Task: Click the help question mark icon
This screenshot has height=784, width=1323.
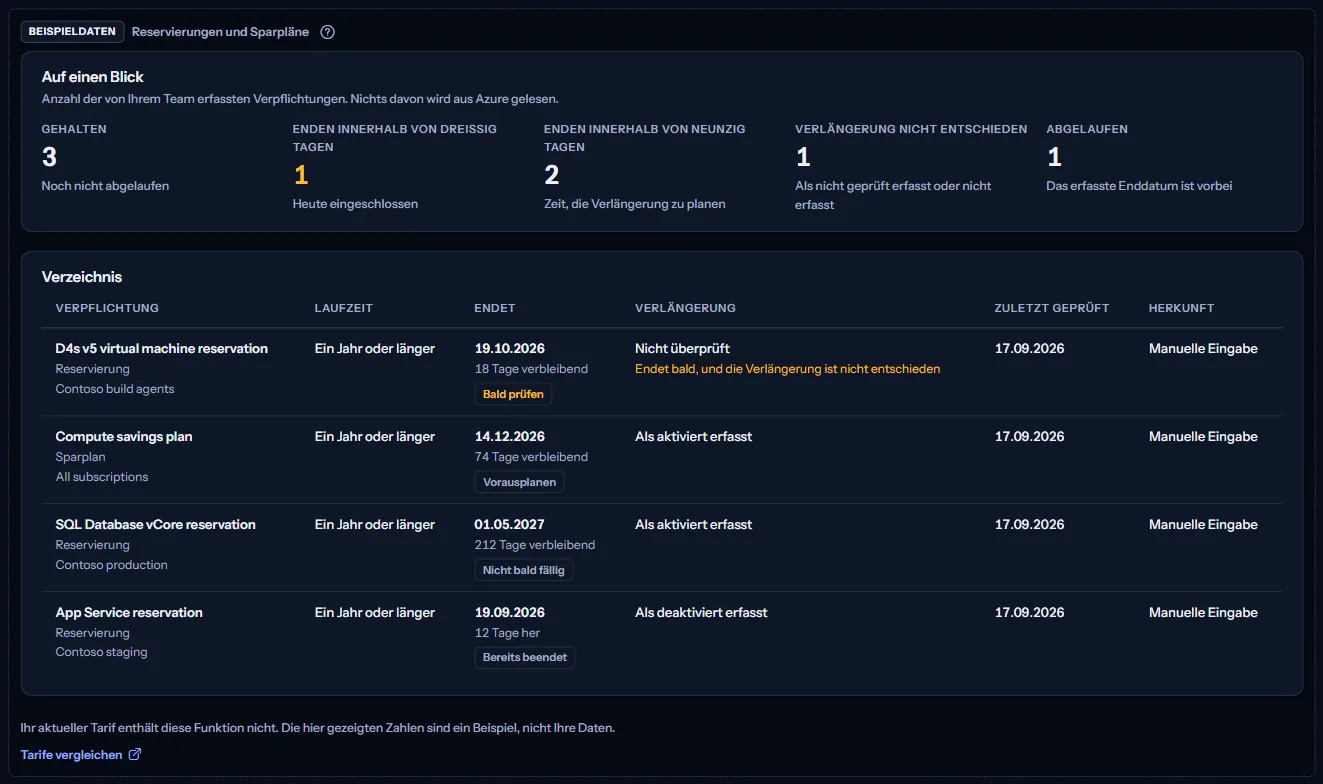Action: 327,32
